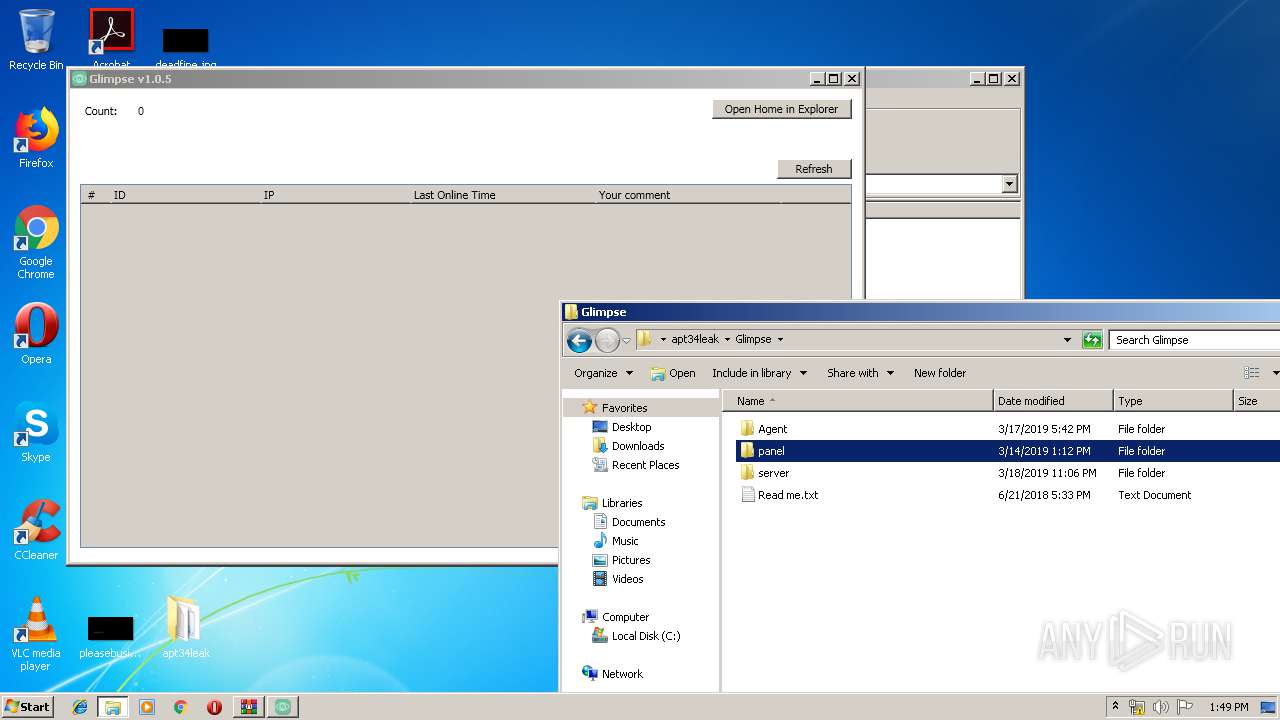Open the Organize menu

coord(603,373)
